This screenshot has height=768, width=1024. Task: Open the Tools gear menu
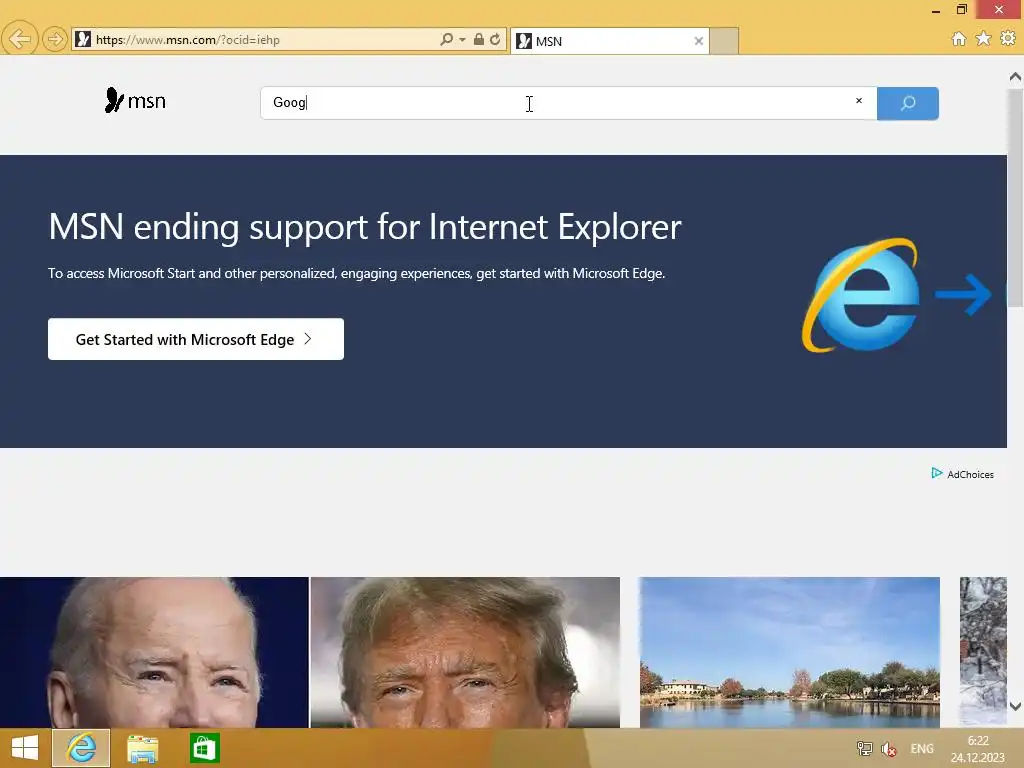[1008, 39]
